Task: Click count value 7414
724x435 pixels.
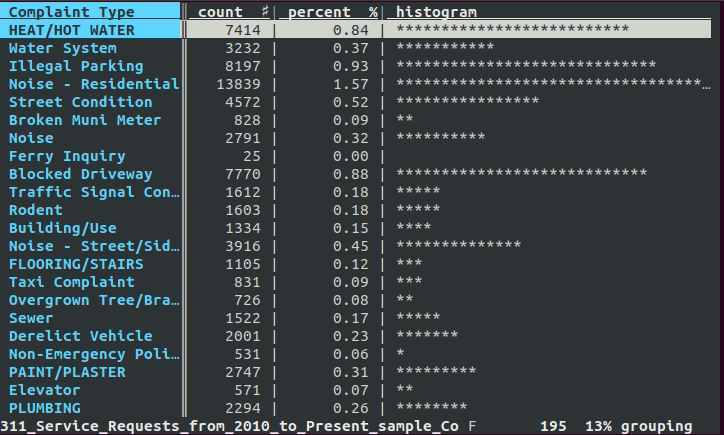Action: point(243,30)
